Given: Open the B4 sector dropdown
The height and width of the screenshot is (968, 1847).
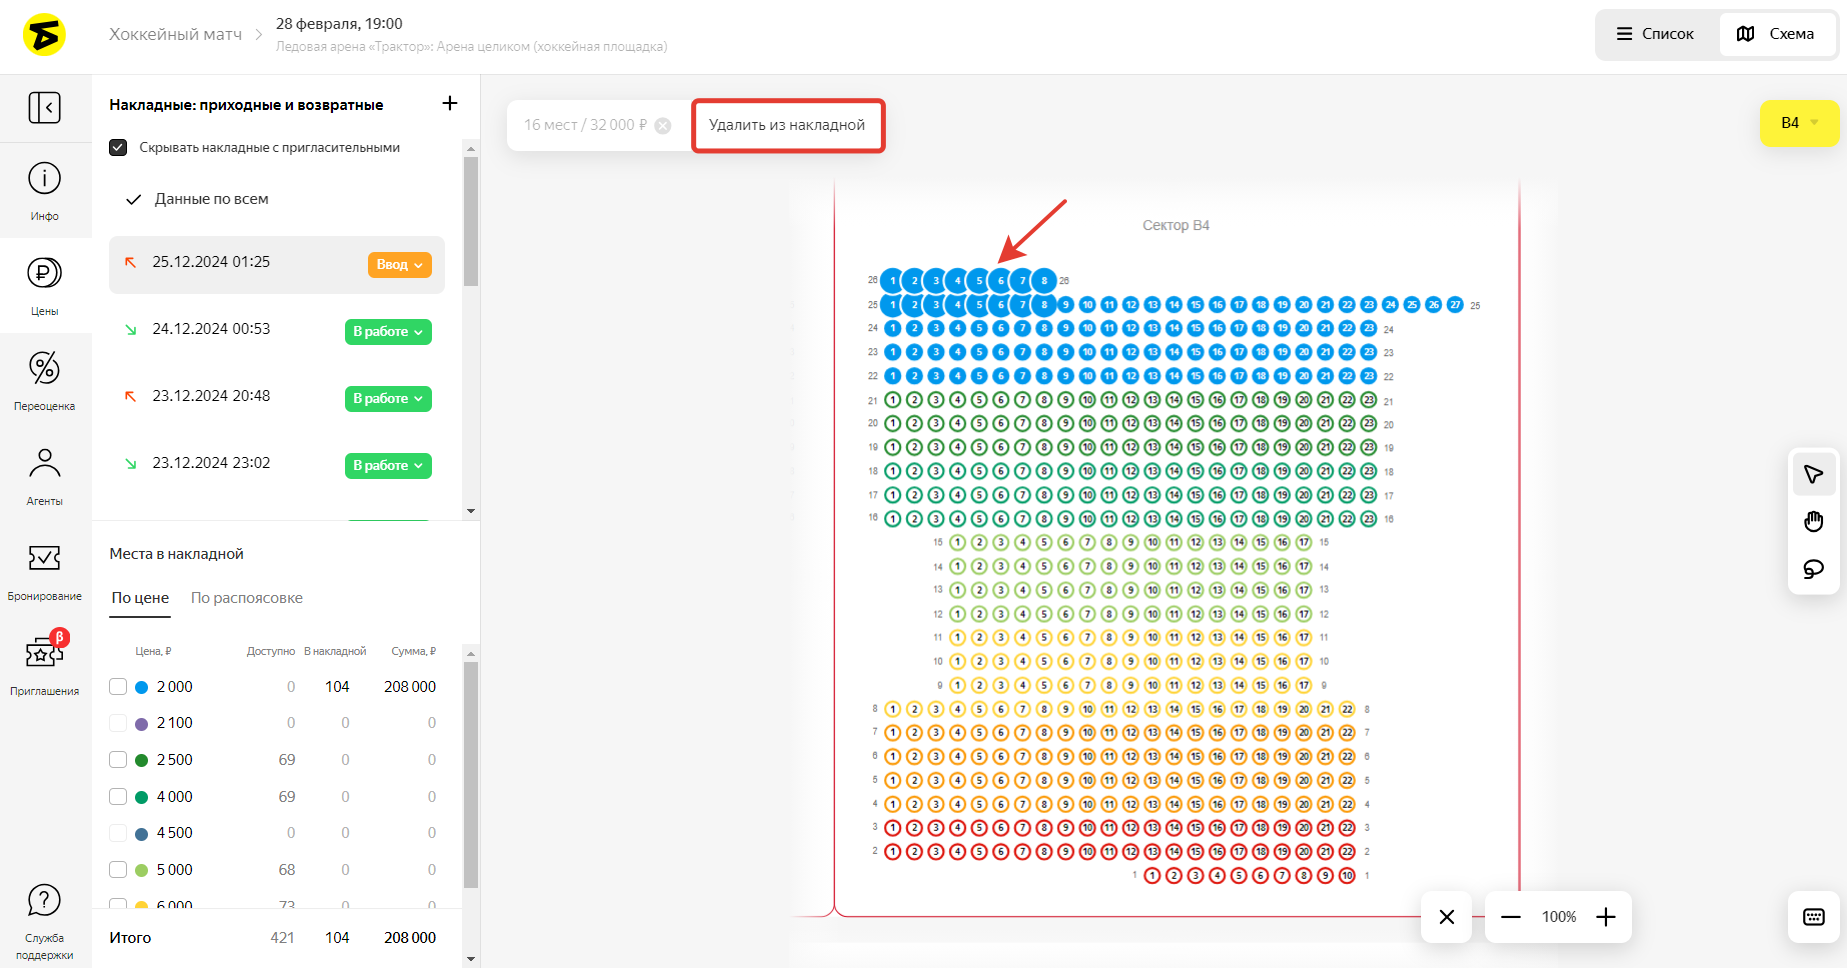Looking at the screenshot, I should pyautogui.click(x=1798, y=123).
